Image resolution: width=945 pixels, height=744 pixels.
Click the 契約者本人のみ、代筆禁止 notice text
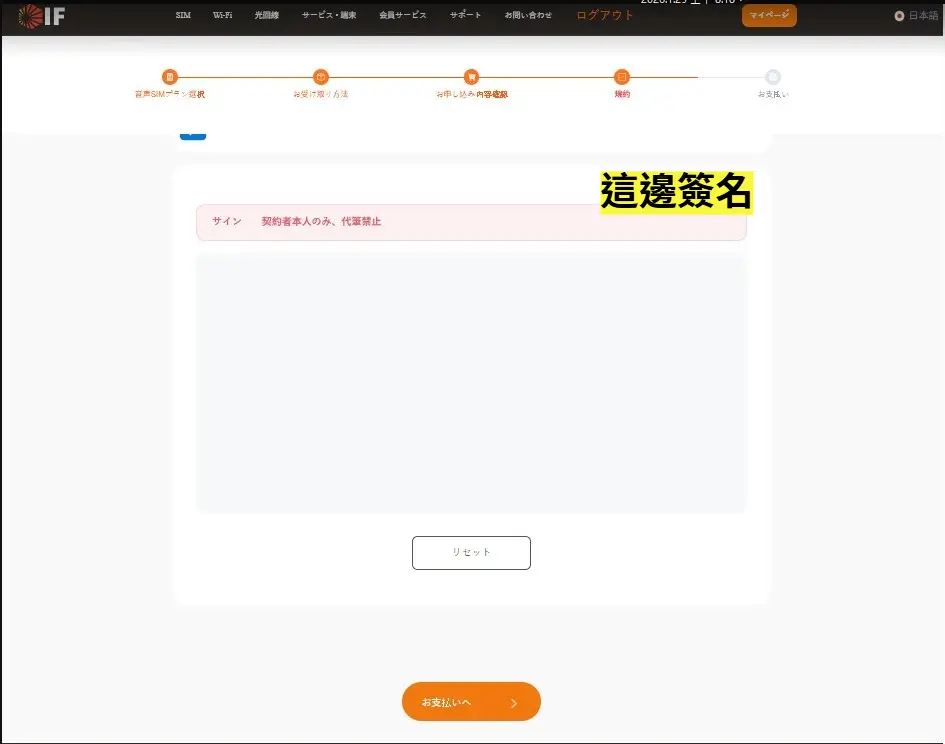coord(321,221)
